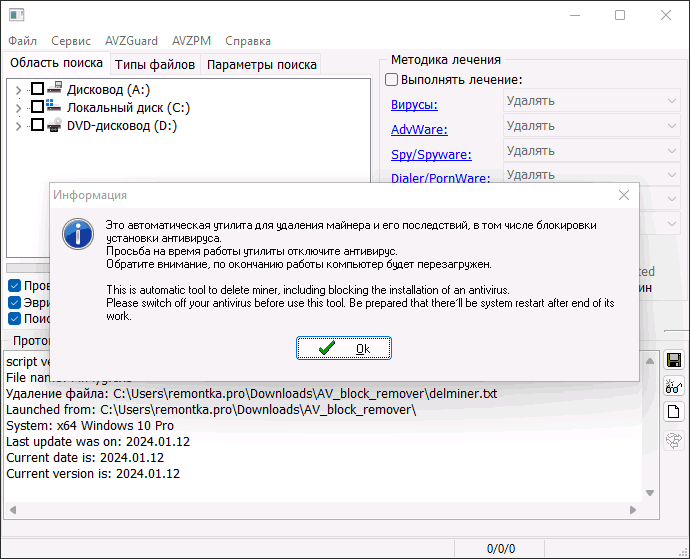Screen dimensions: 690x559
Task: Click the blank page clear-log icon
Action: [x=674, y=412]
